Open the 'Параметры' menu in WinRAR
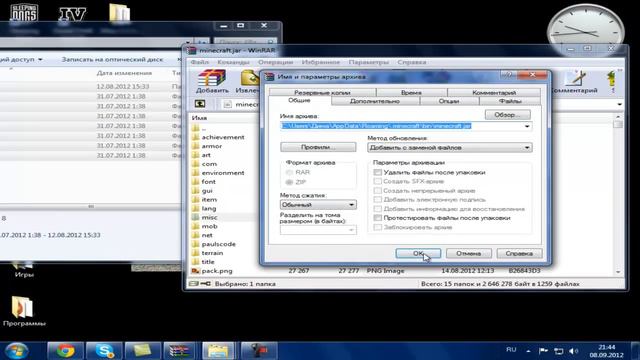The height and width of the screenshot is (360, 640). [369, 62]
